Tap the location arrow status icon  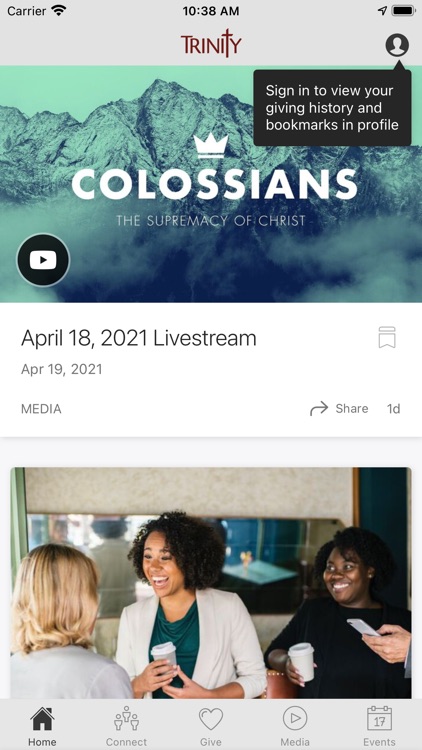click(x=382, y=11)
